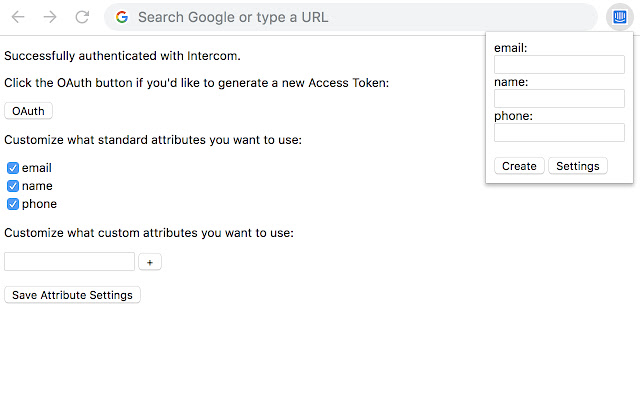Add custom attribute with plus button

[x=150, y=262]
